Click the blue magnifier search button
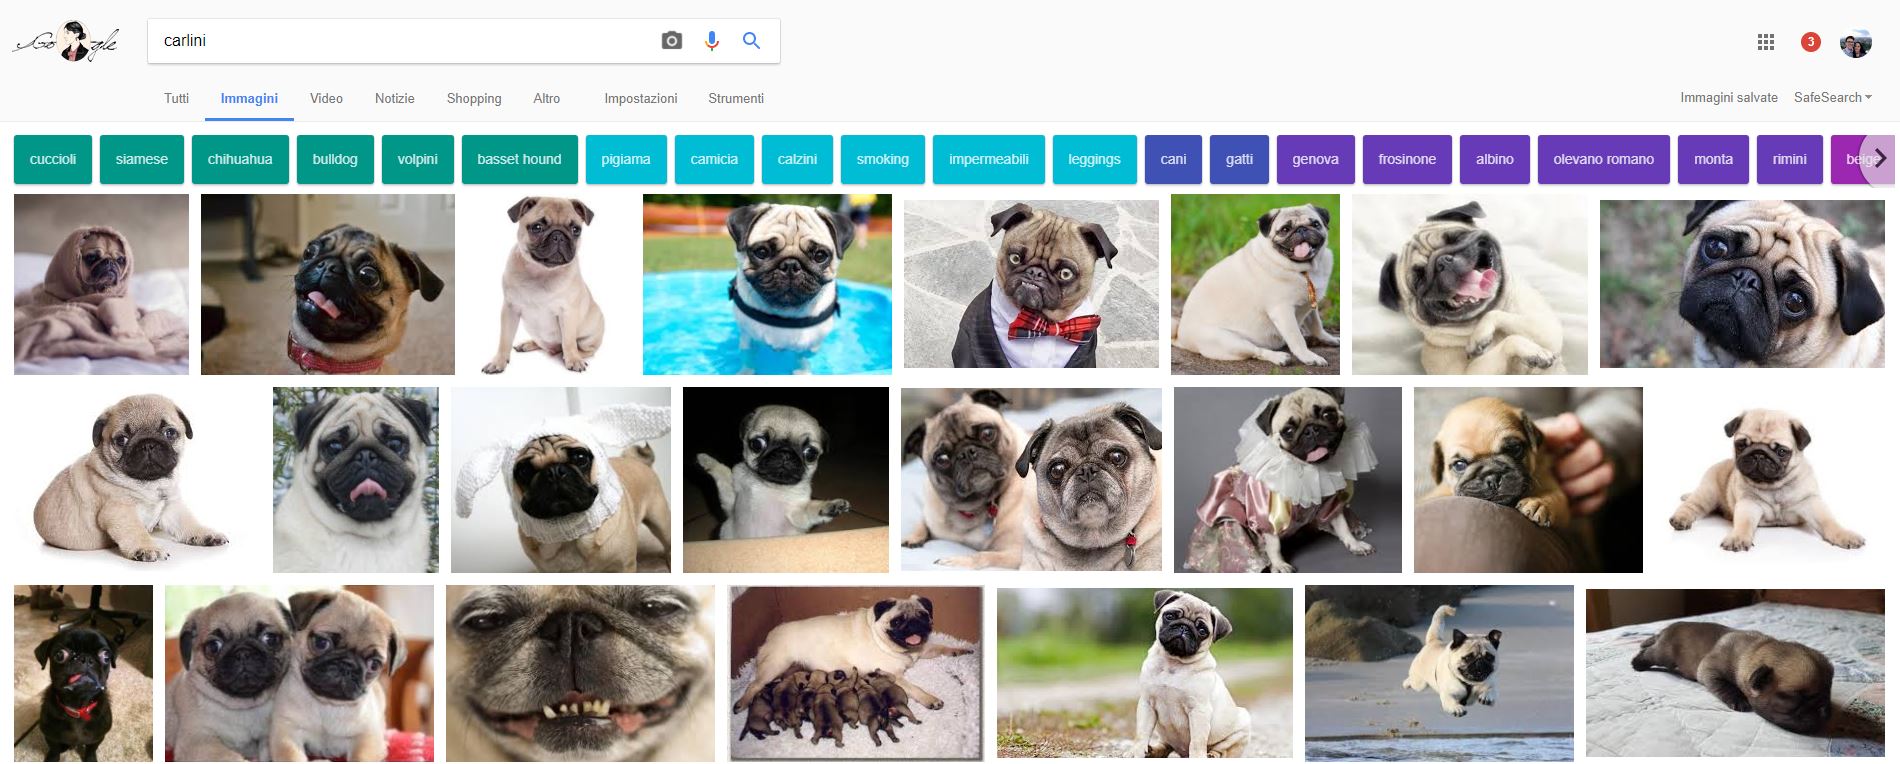The width and height of the screenshot is (1900, 764). tap(751, 41)
